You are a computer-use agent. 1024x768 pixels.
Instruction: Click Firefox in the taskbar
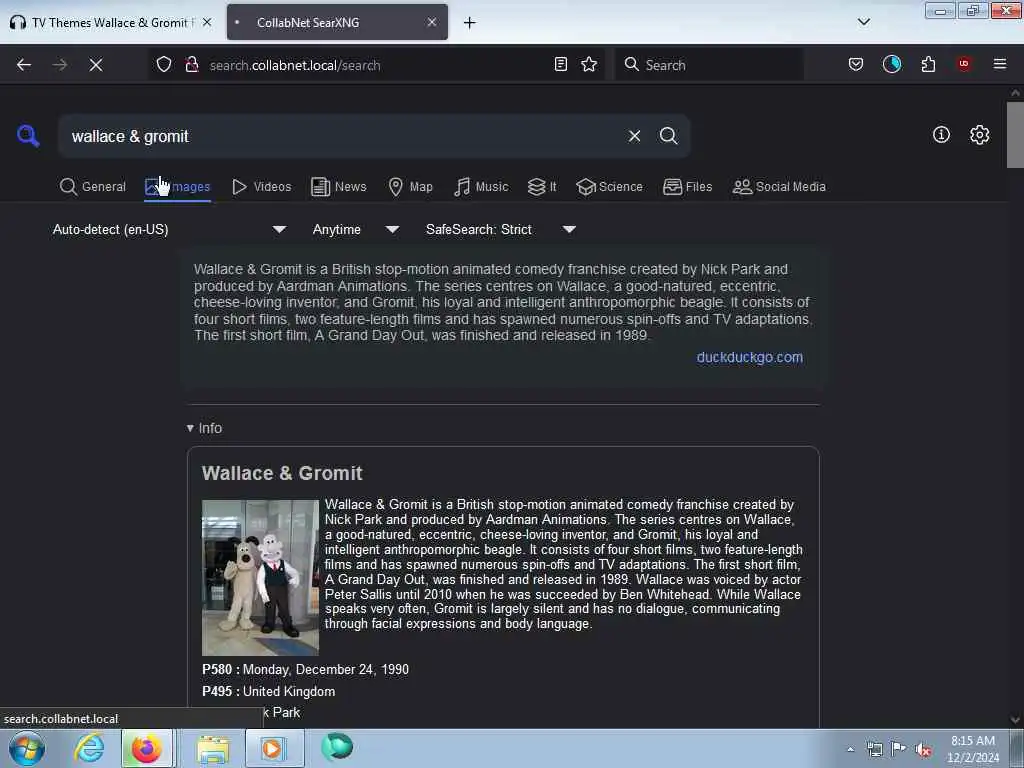pos(146,748)
